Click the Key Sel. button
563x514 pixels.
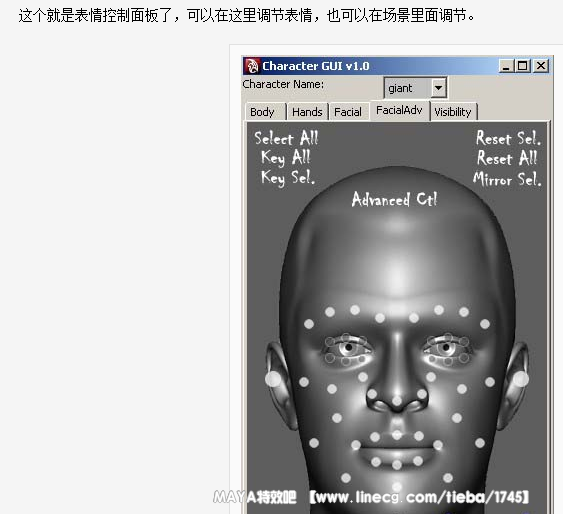(288, 178)
